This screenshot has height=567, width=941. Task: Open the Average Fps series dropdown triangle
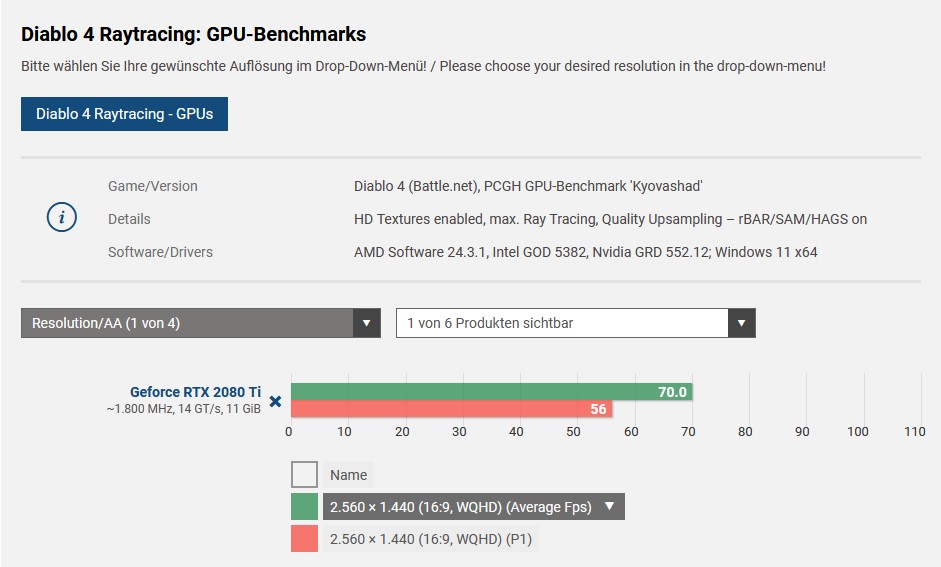coord(610,506)
